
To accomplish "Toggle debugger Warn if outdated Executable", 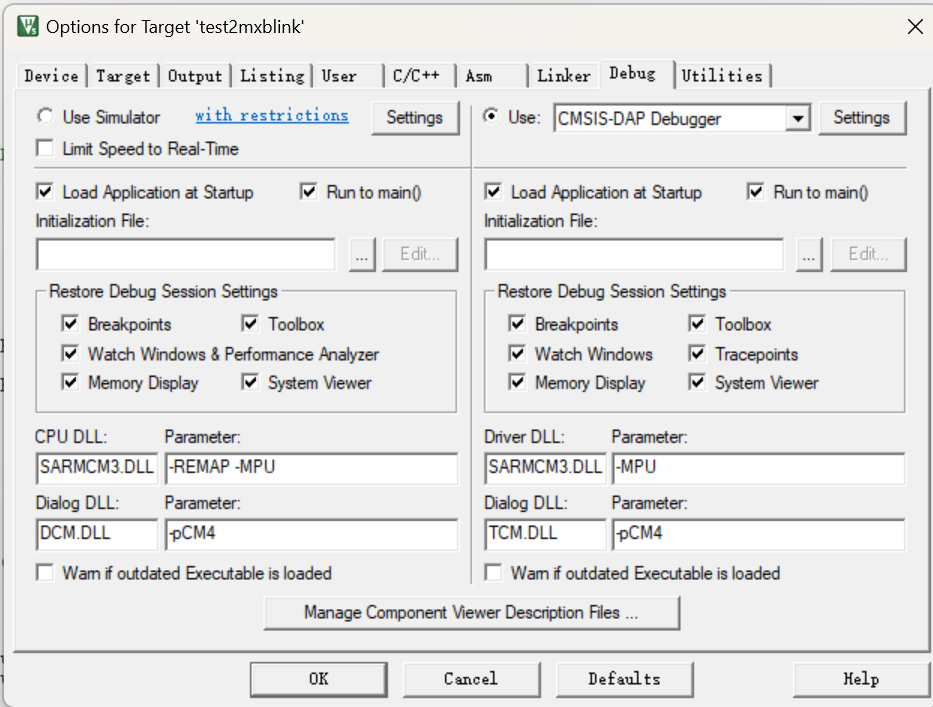I will click(x=493, y=573).
